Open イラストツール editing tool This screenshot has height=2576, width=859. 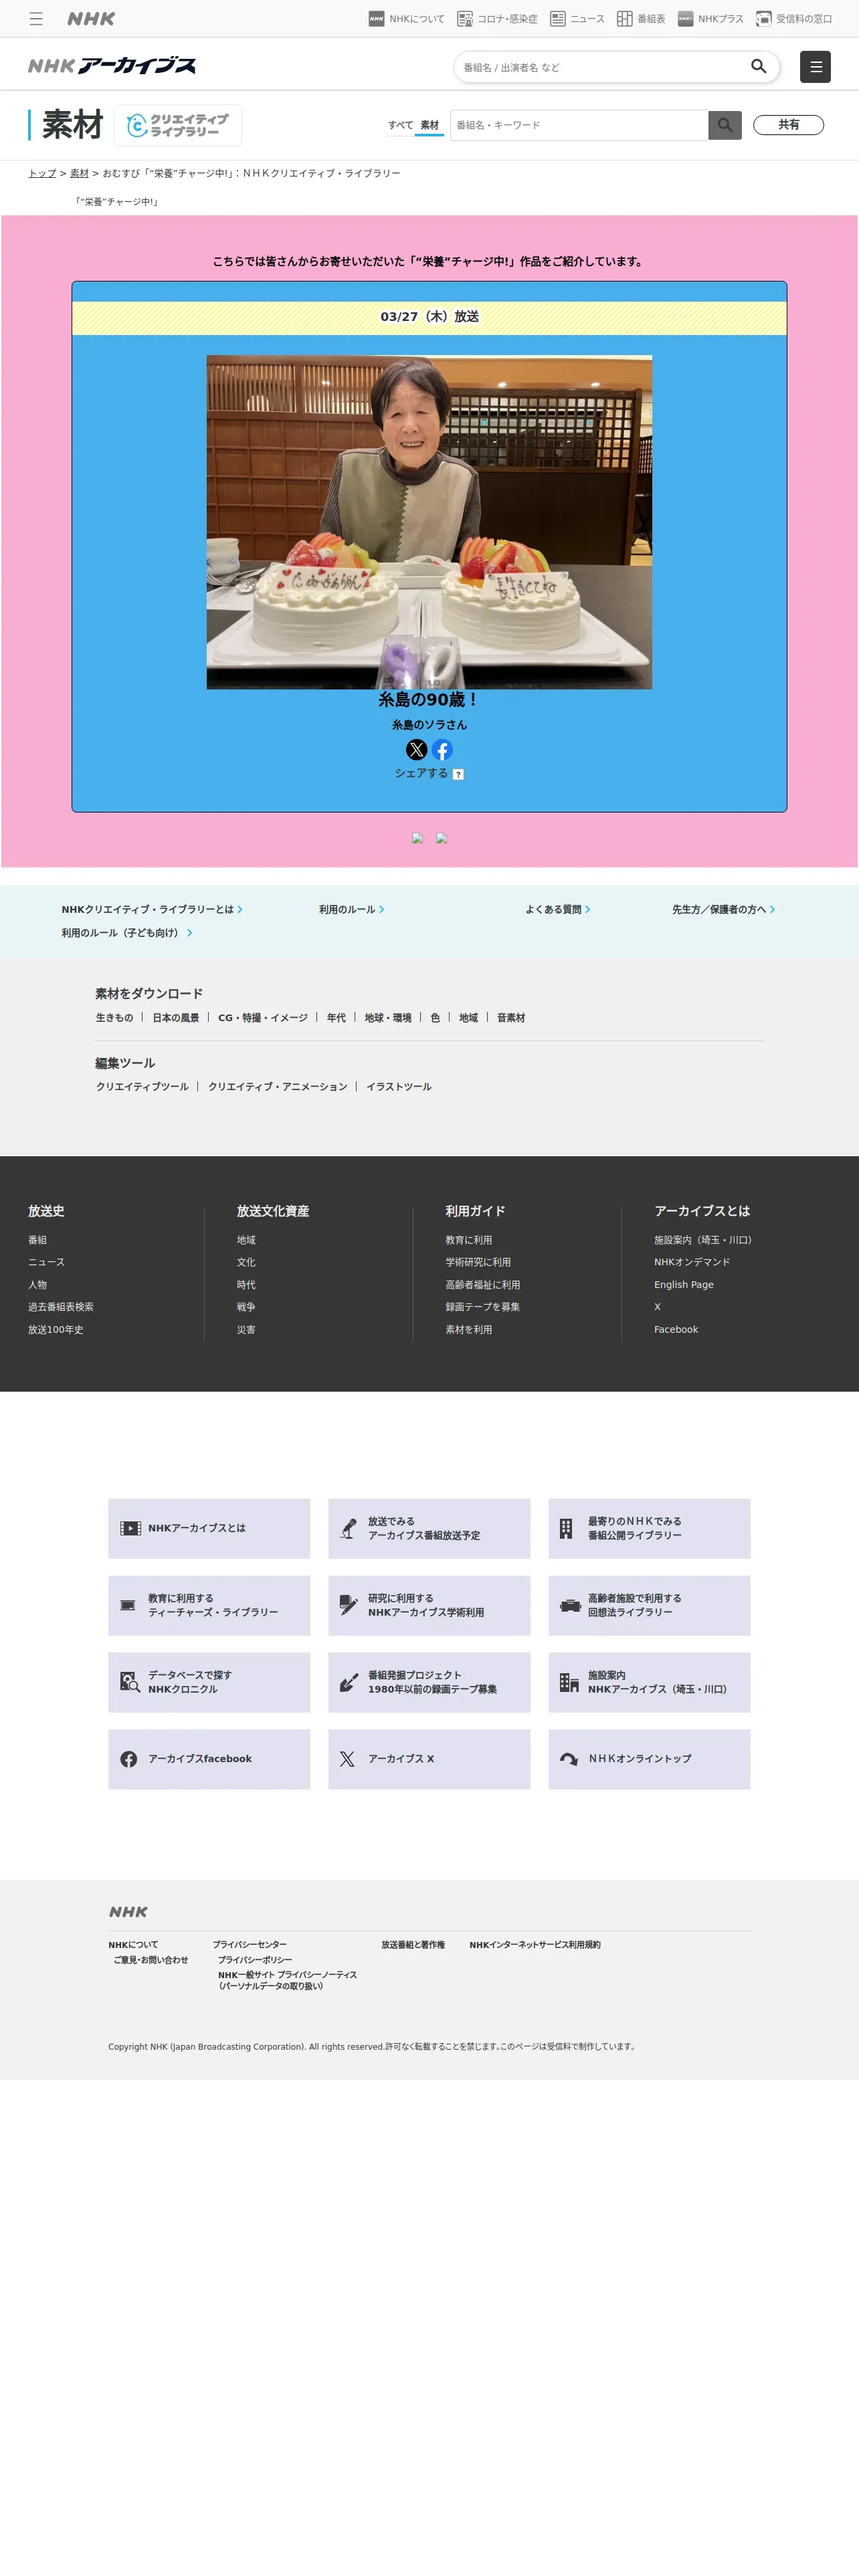[x=399, y=1086]
